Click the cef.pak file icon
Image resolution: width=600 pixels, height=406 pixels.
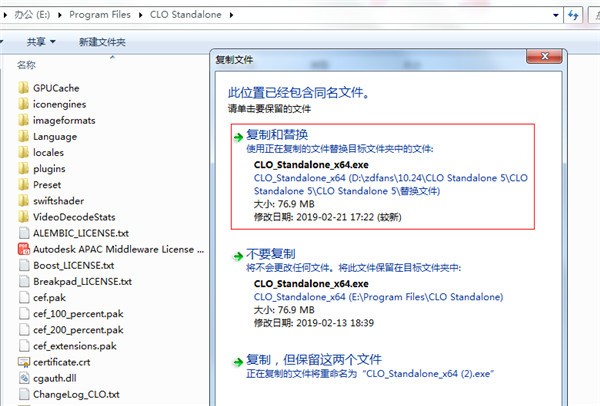[24, 297]
